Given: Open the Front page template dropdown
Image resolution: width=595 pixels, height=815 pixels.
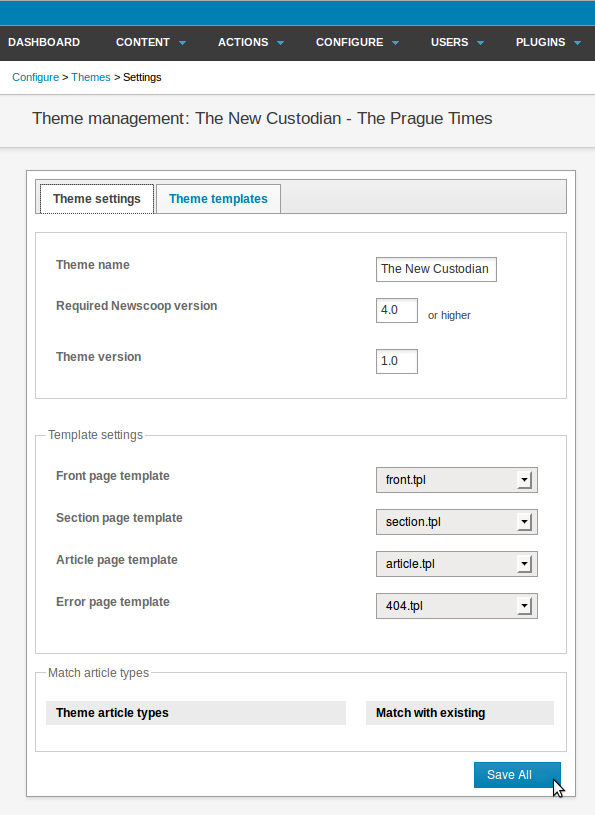Looking at the screenshot, I should click(457, 480).
